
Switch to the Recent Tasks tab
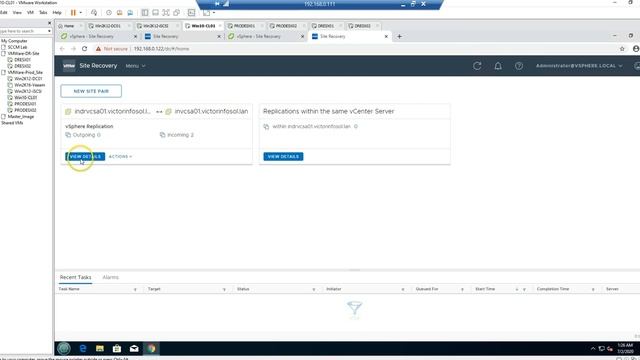click(76, 277)
